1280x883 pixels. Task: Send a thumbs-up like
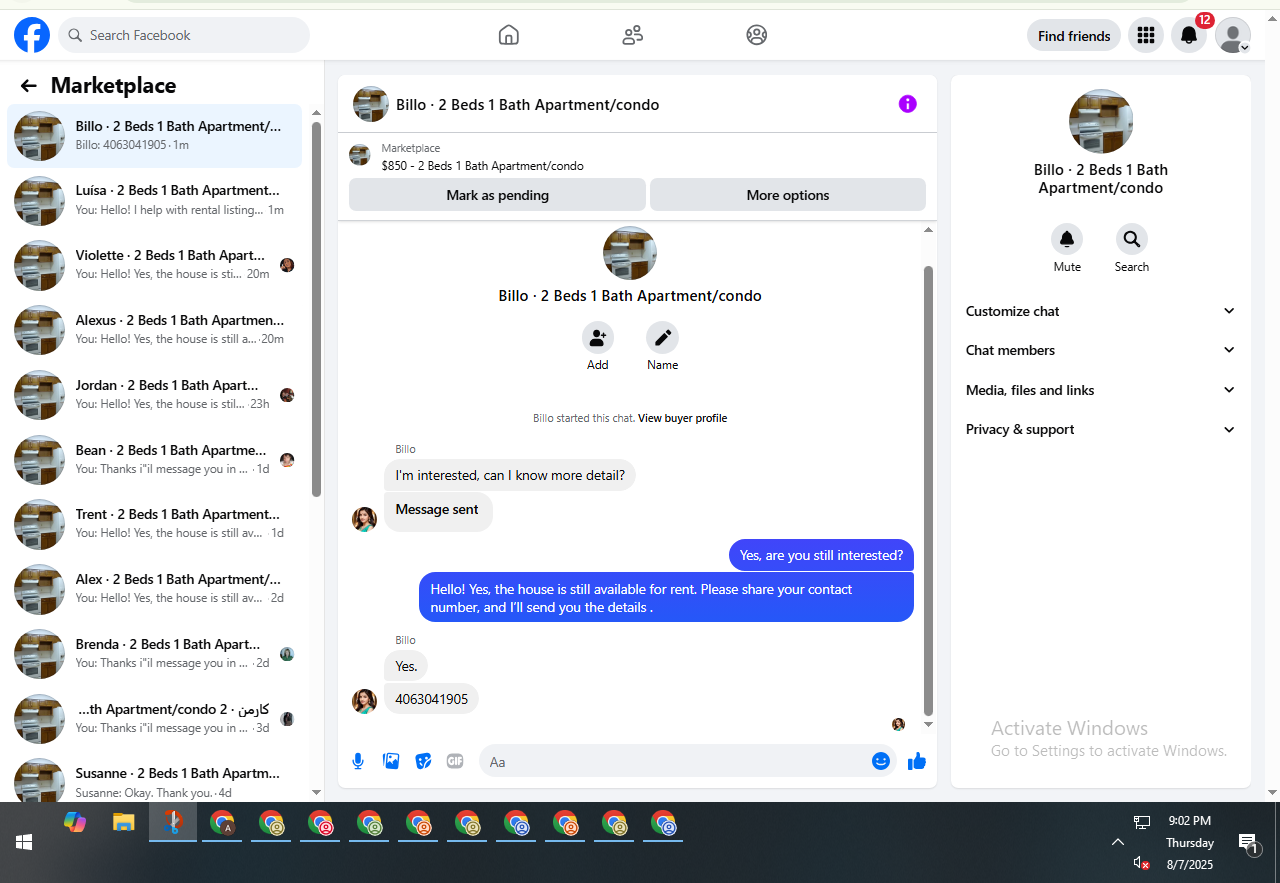click(x=917, y=762)
